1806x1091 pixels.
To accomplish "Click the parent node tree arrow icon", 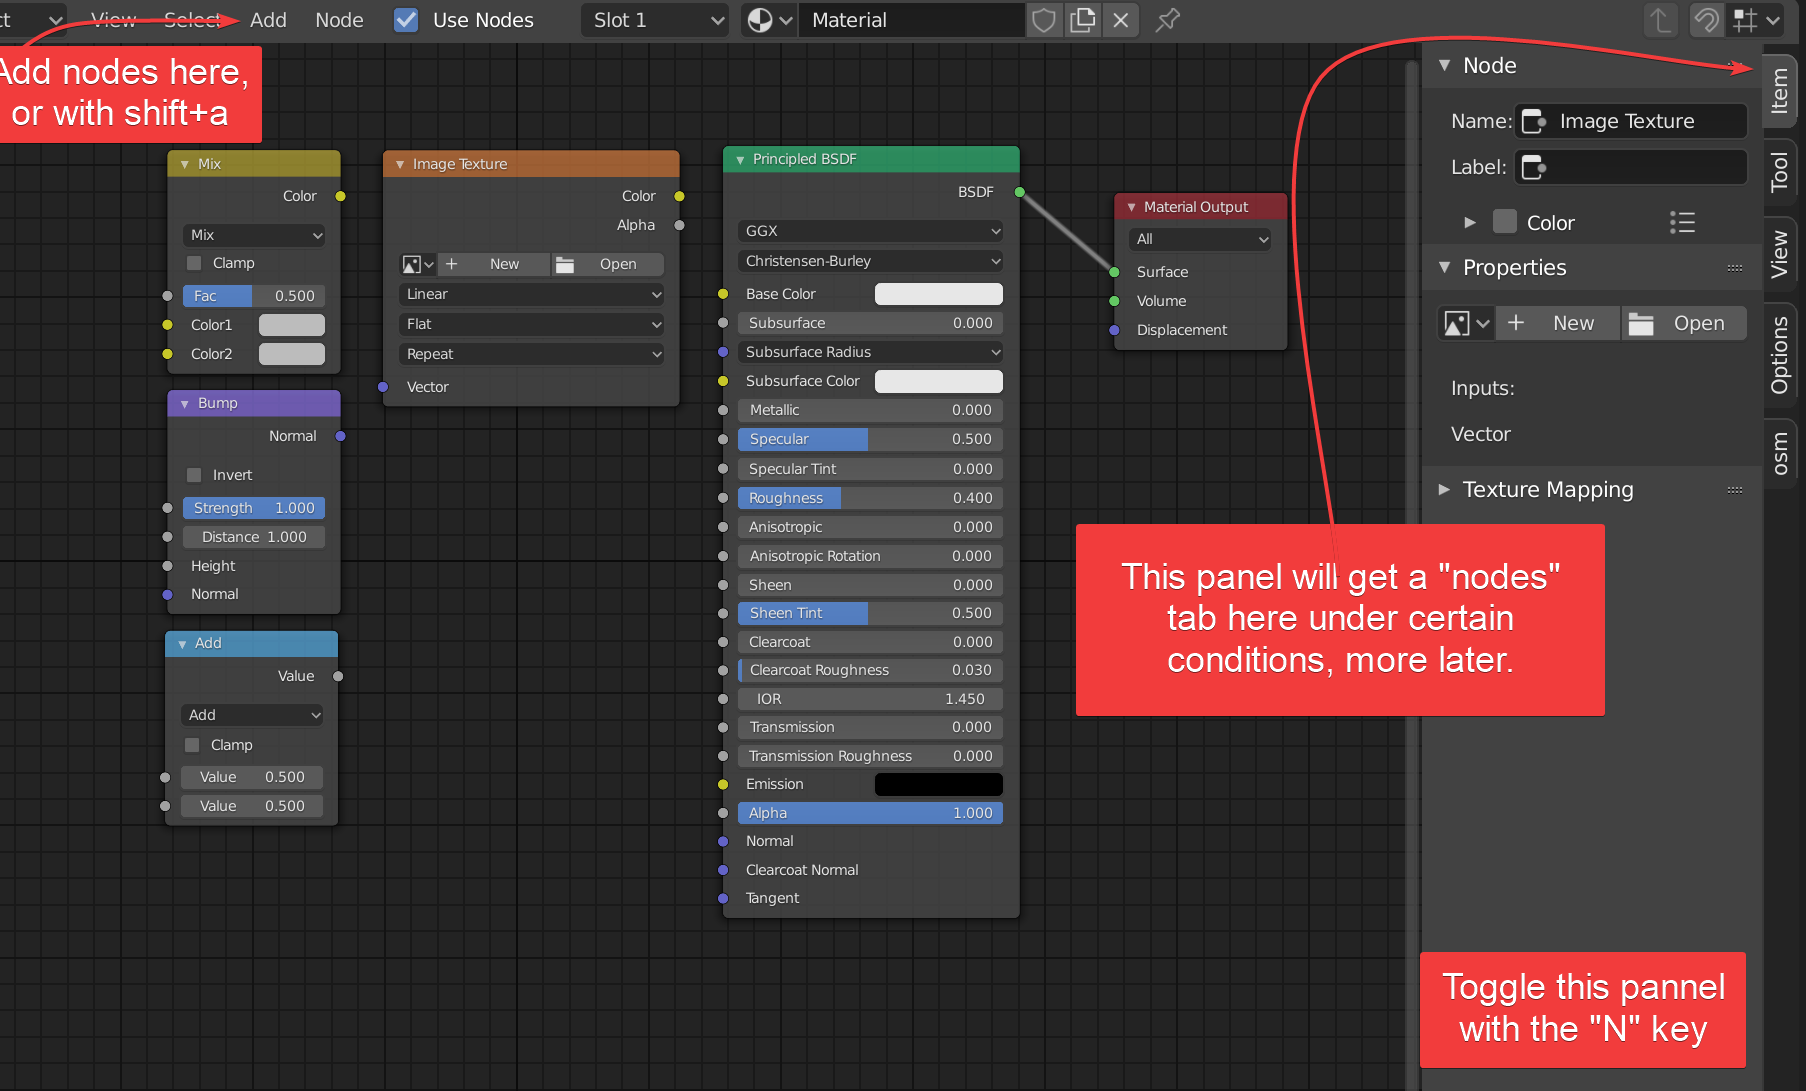I will coord(1660,20).
